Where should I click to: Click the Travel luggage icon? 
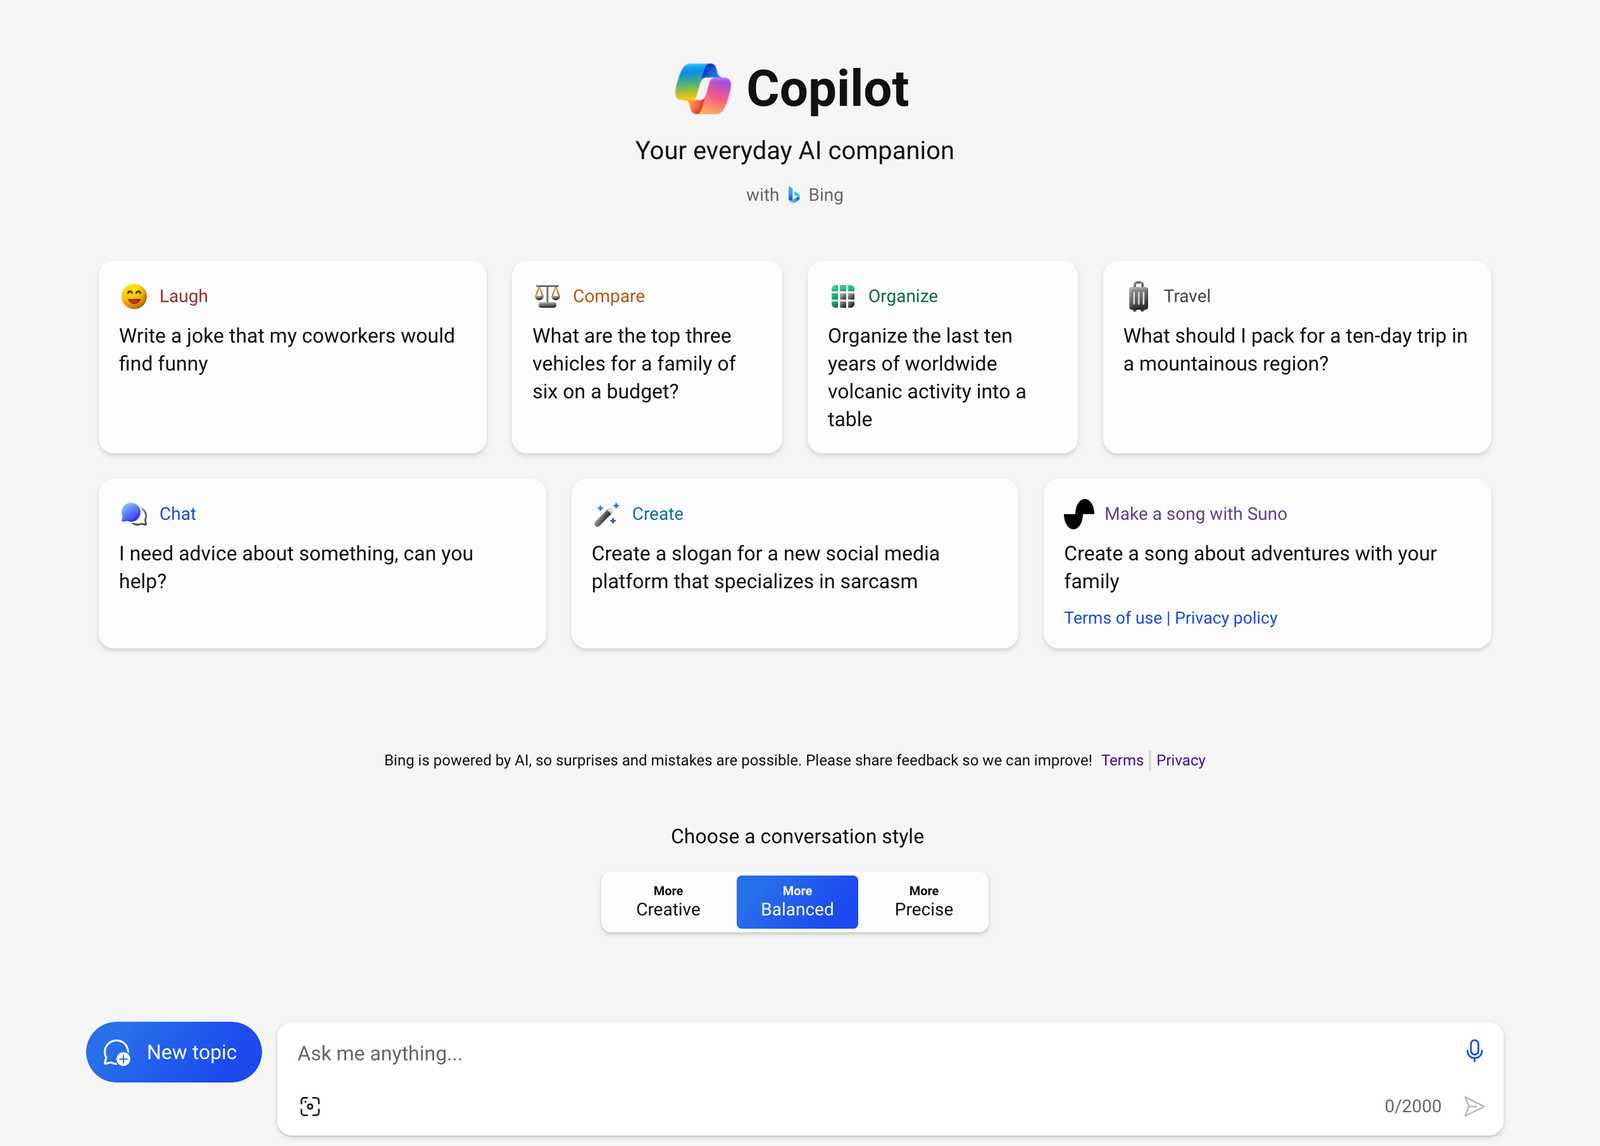(x=1138, y=296)
